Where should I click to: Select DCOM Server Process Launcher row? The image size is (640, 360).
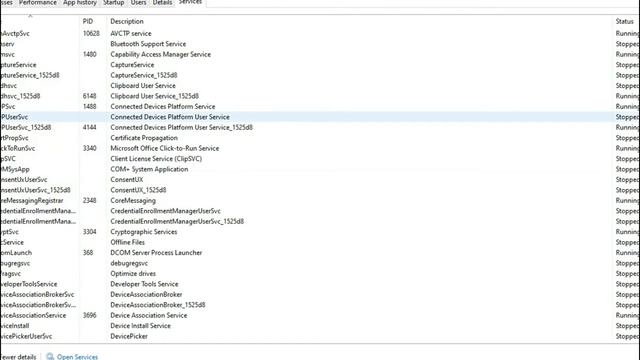click(x=320, y=253)
